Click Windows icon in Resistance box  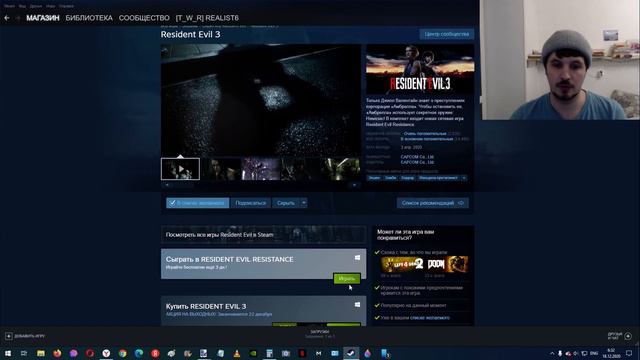tap(357, 258)
